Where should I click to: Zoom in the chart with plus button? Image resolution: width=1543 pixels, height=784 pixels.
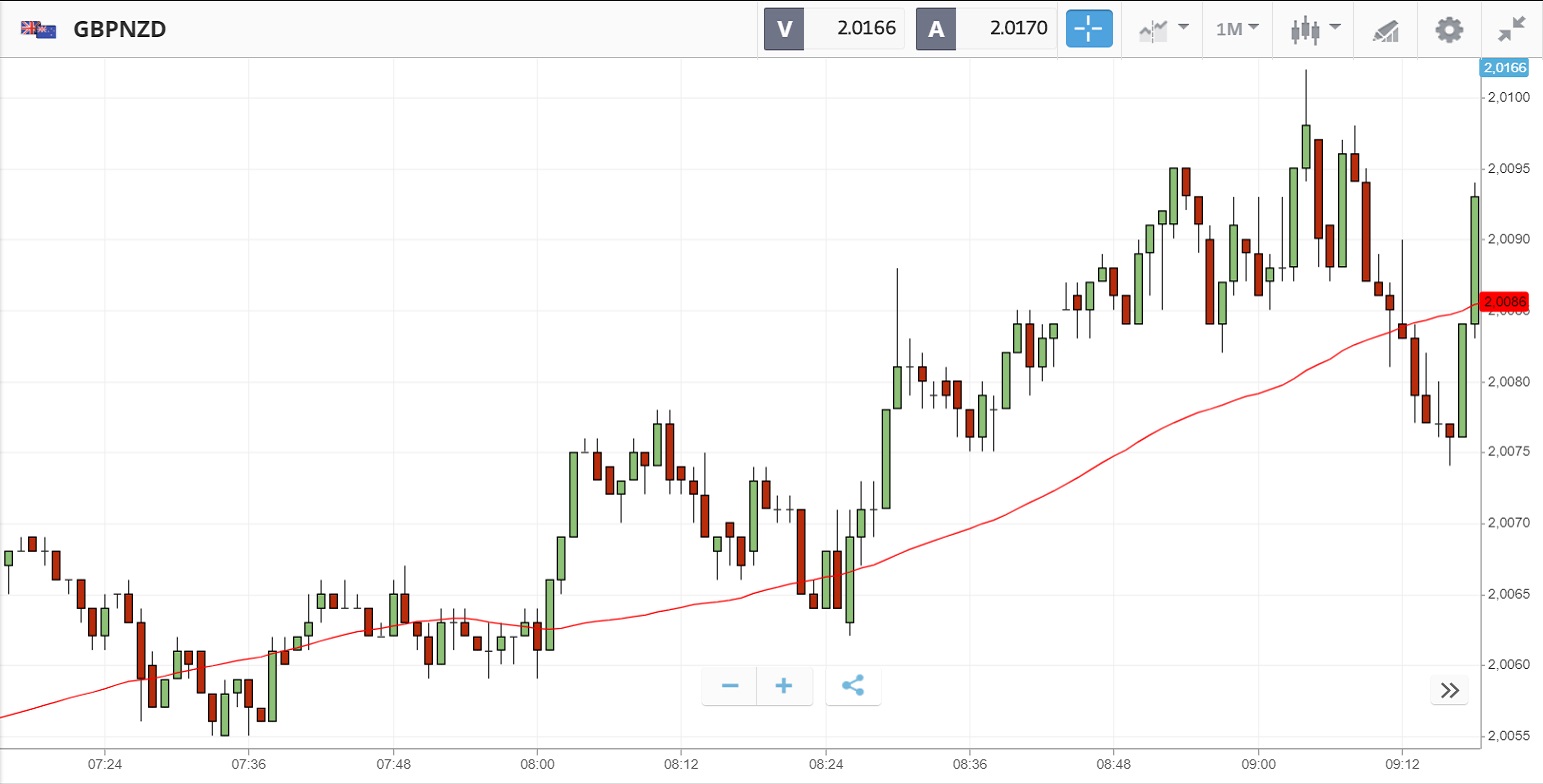[x=784, y=686]
